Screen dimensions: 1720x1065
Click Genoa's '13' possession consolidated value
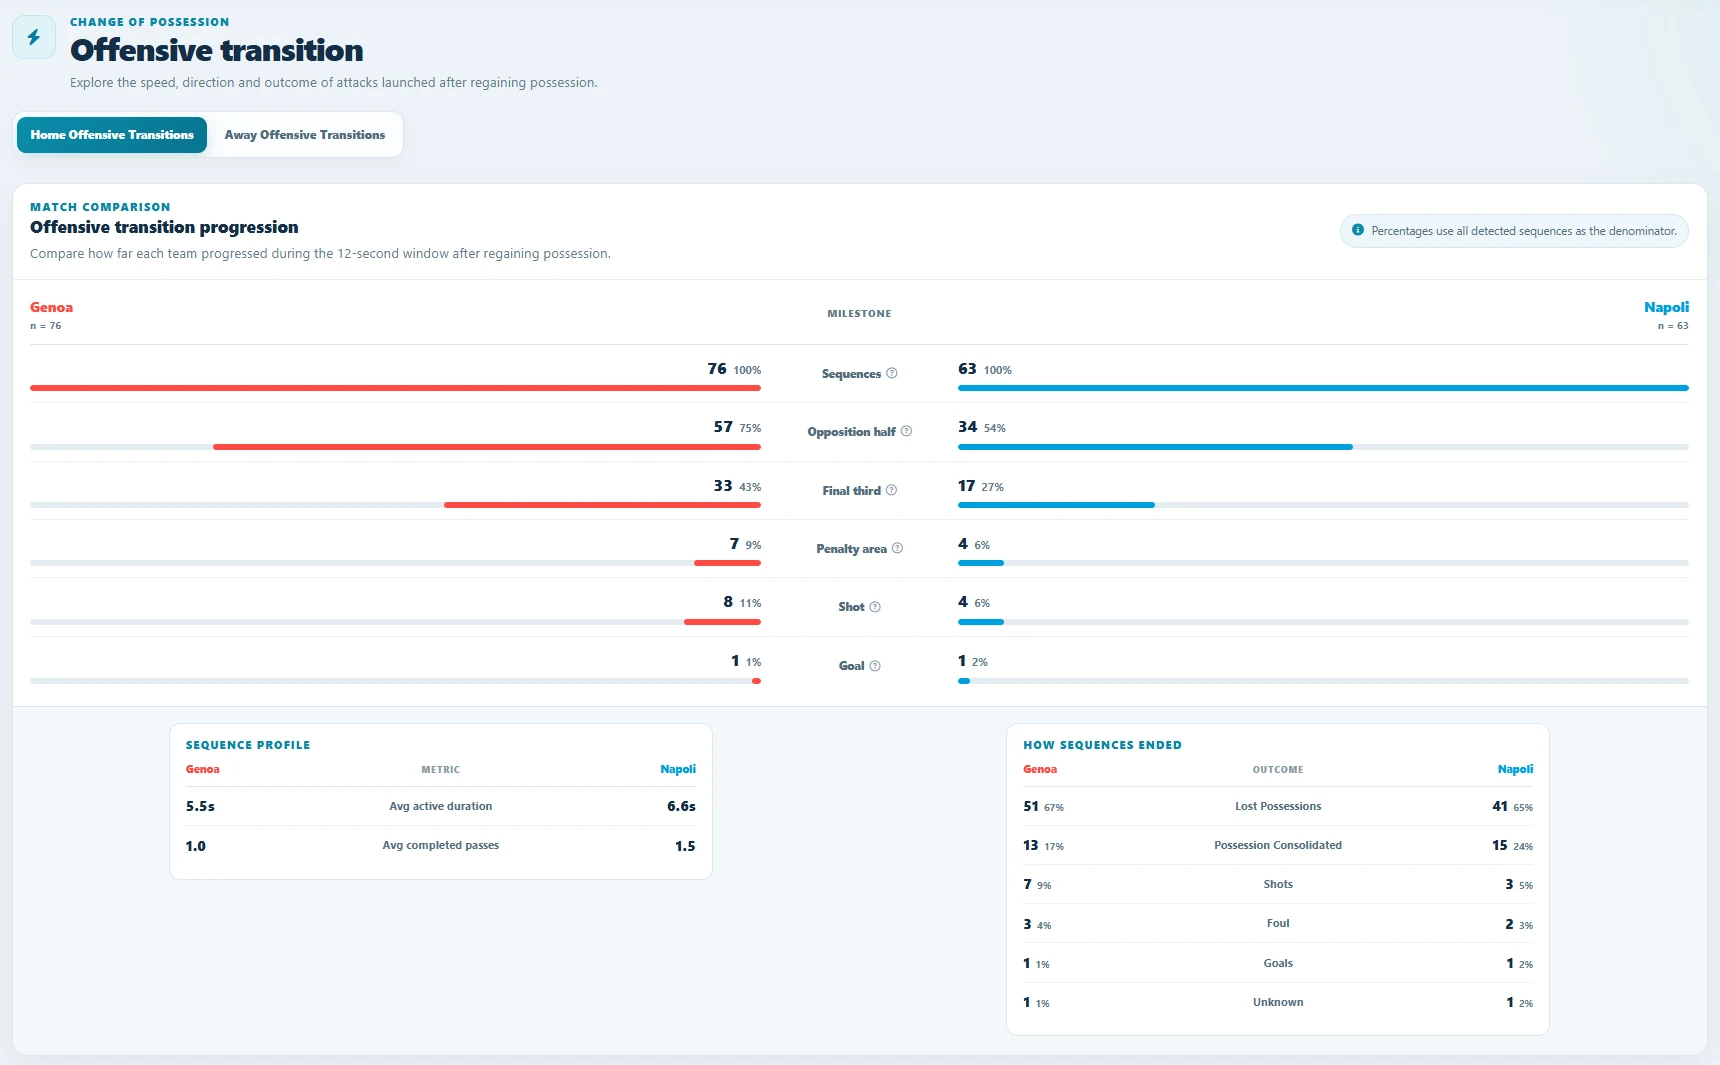1031,845
